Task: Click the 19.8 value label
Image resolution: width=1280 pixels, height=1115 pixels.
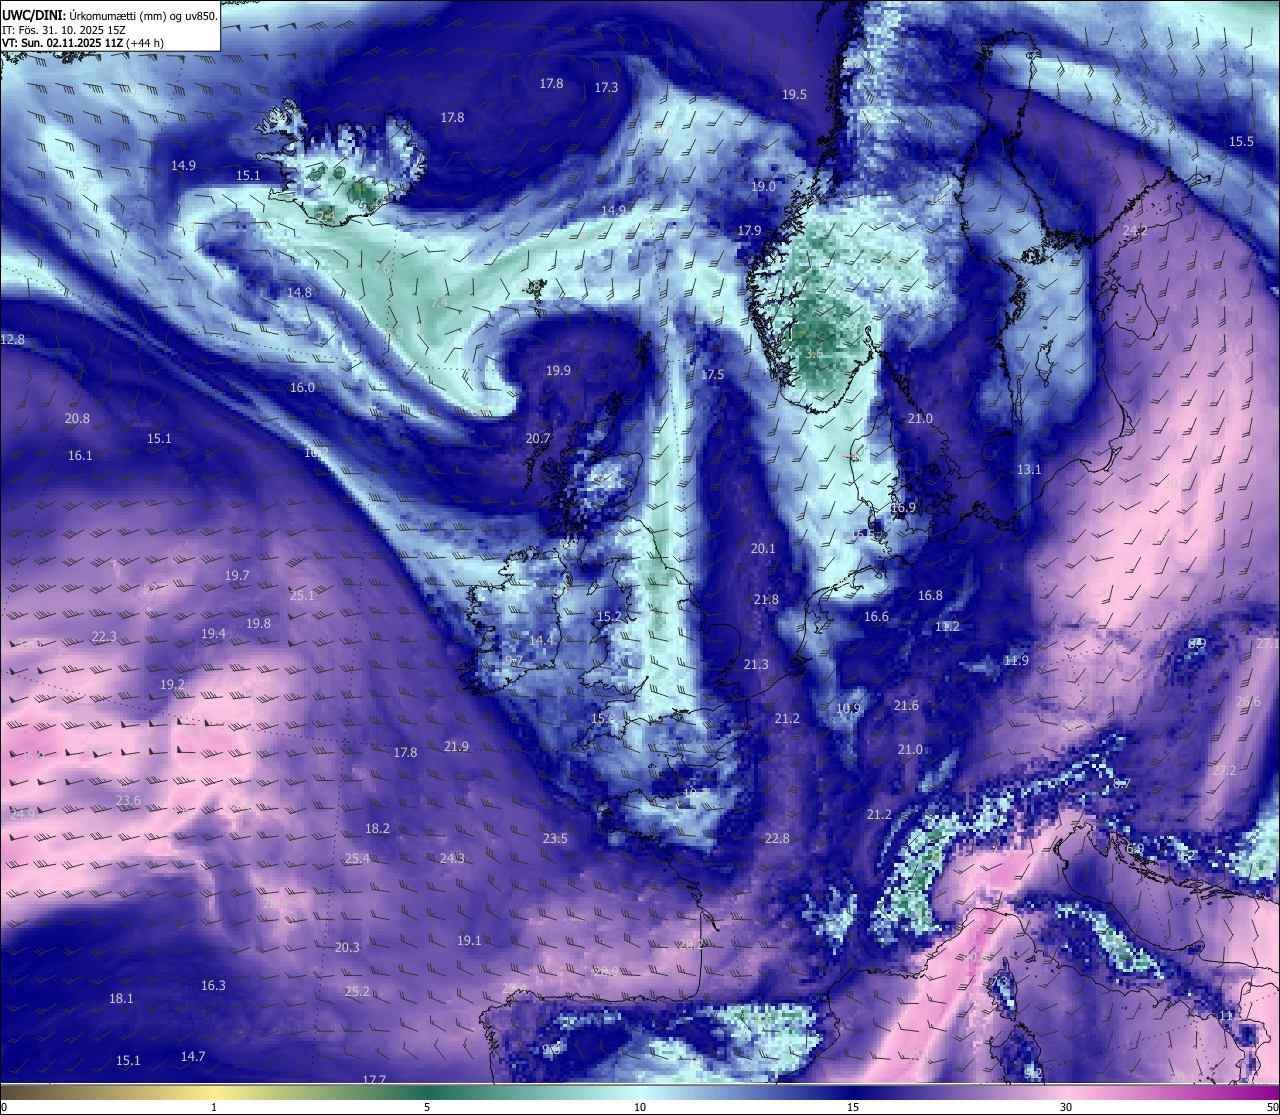Action: pos(258,624)
